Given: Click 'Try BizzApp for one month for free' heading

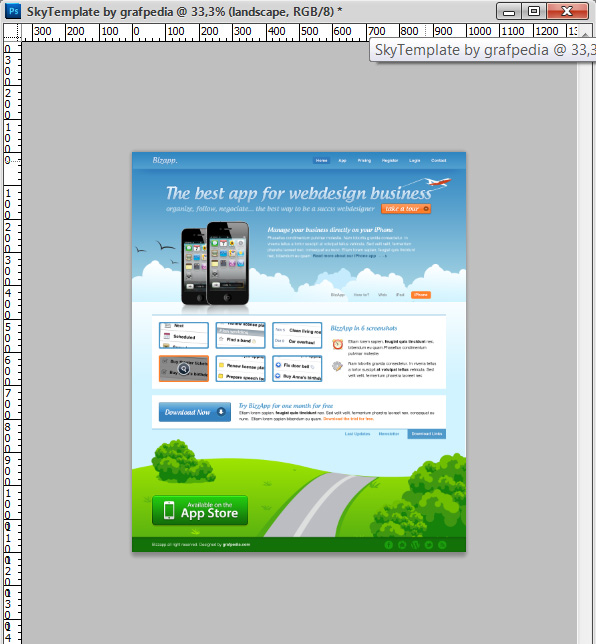Looking at the screenshot, I should click(x=286, y=406).
